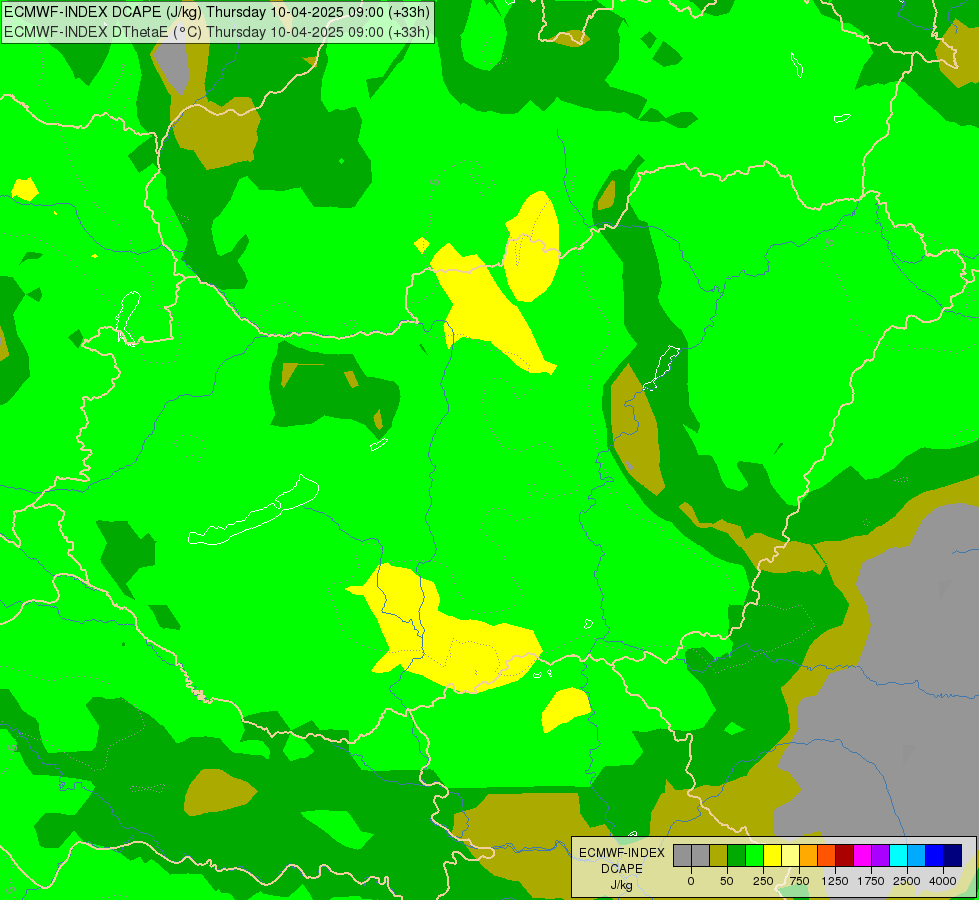
Task: Click the ECMWF-INDEX DThetaE (°C) title line
Action: pyautogui.click(x=217, y=32)
